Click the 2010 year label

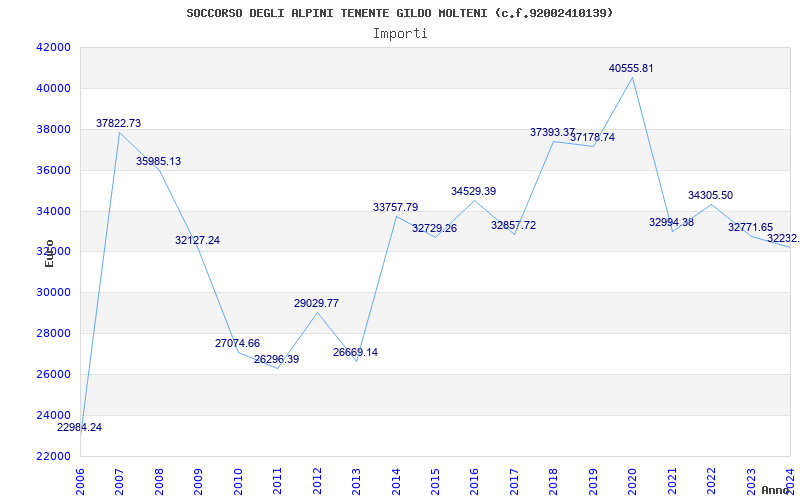238,481
